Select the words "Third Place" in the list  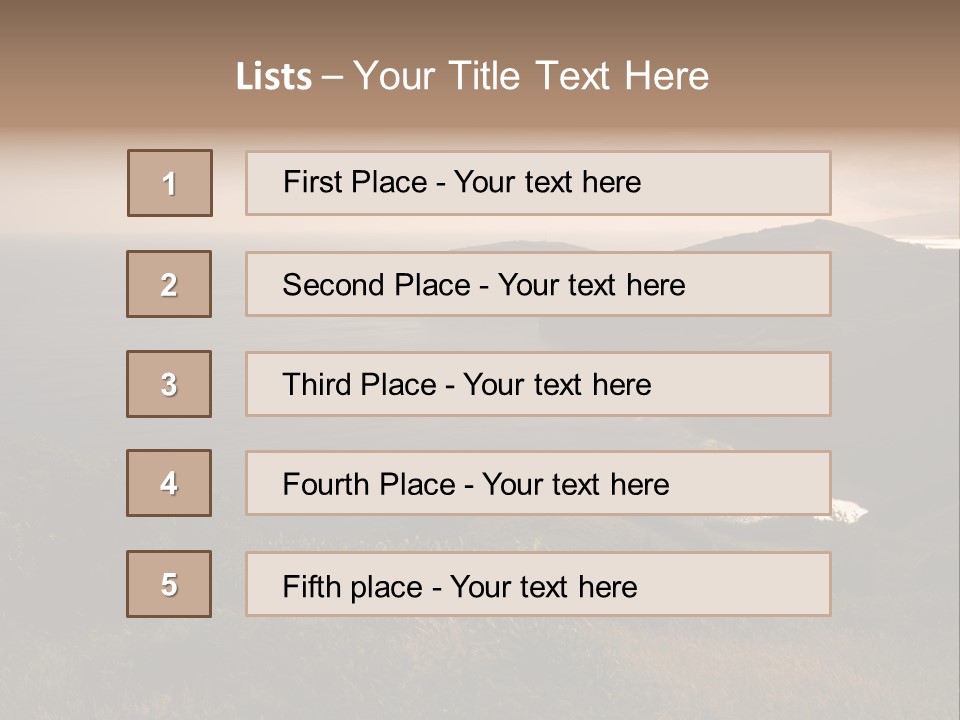tap(359, 385)
